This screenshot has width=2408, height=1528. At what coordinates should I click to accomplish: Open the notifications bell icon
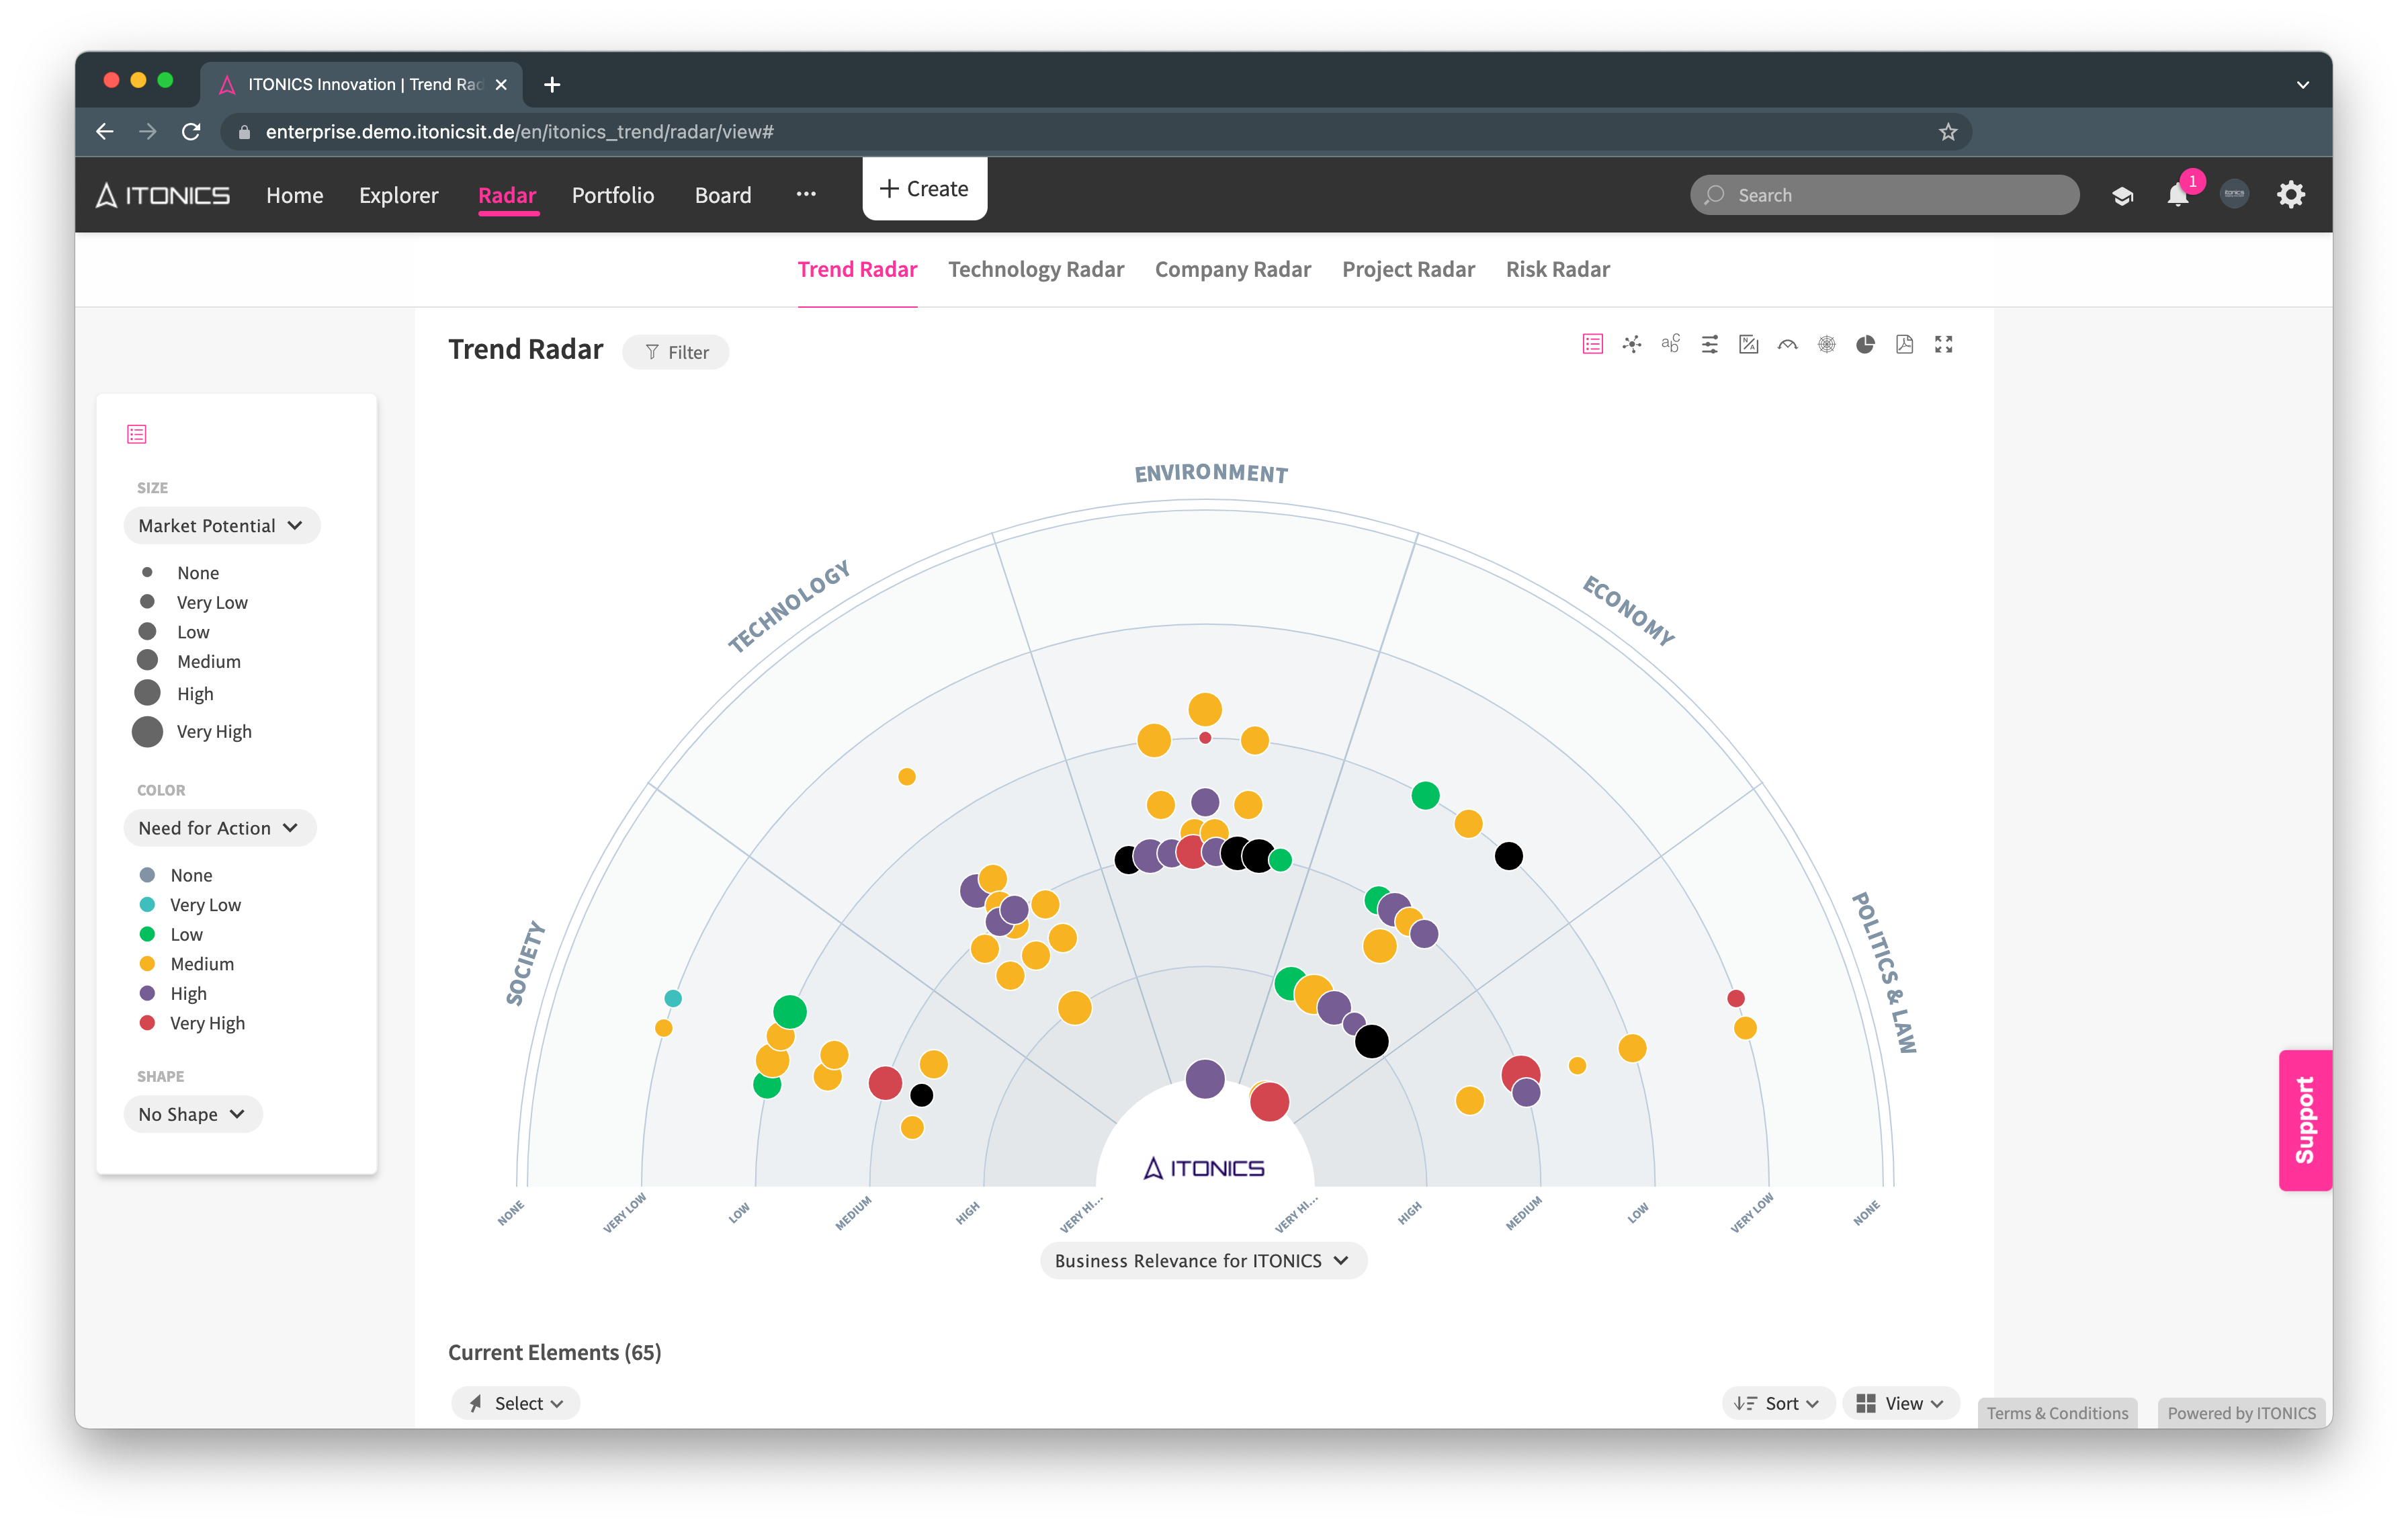pyautogui.click(x=2178, y=195)
